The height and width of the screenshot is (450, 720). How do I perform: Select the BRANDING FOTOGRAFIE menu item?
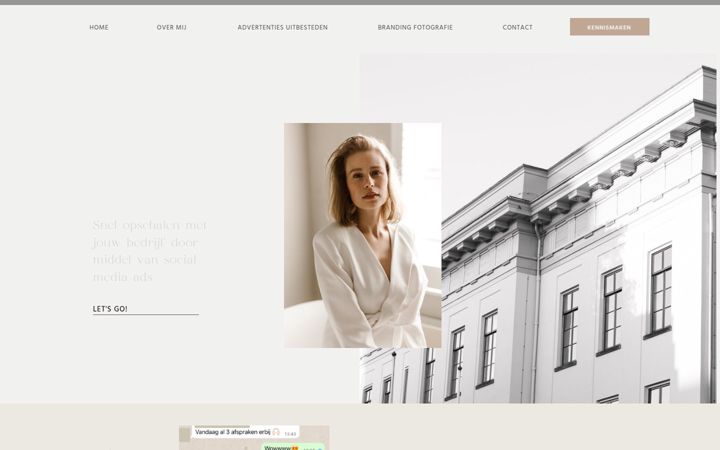415,28
